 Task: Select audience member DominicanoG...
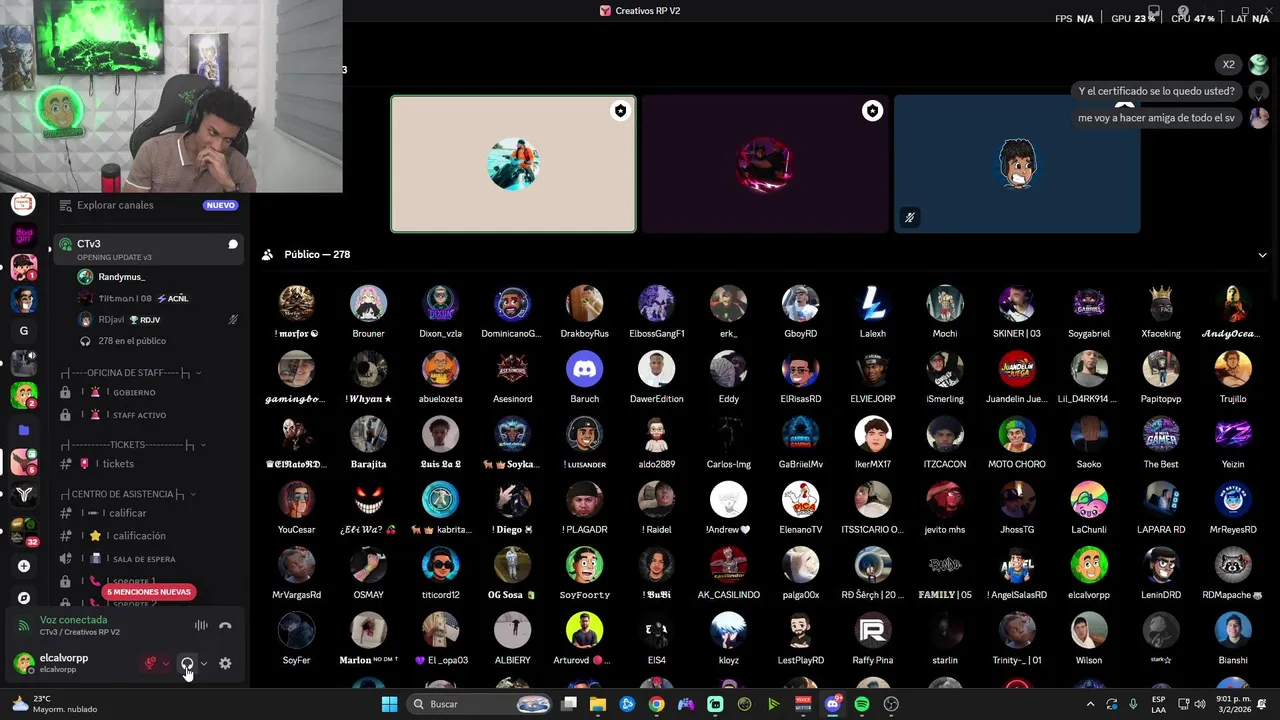pyautogui.click(x=512, y=313)
